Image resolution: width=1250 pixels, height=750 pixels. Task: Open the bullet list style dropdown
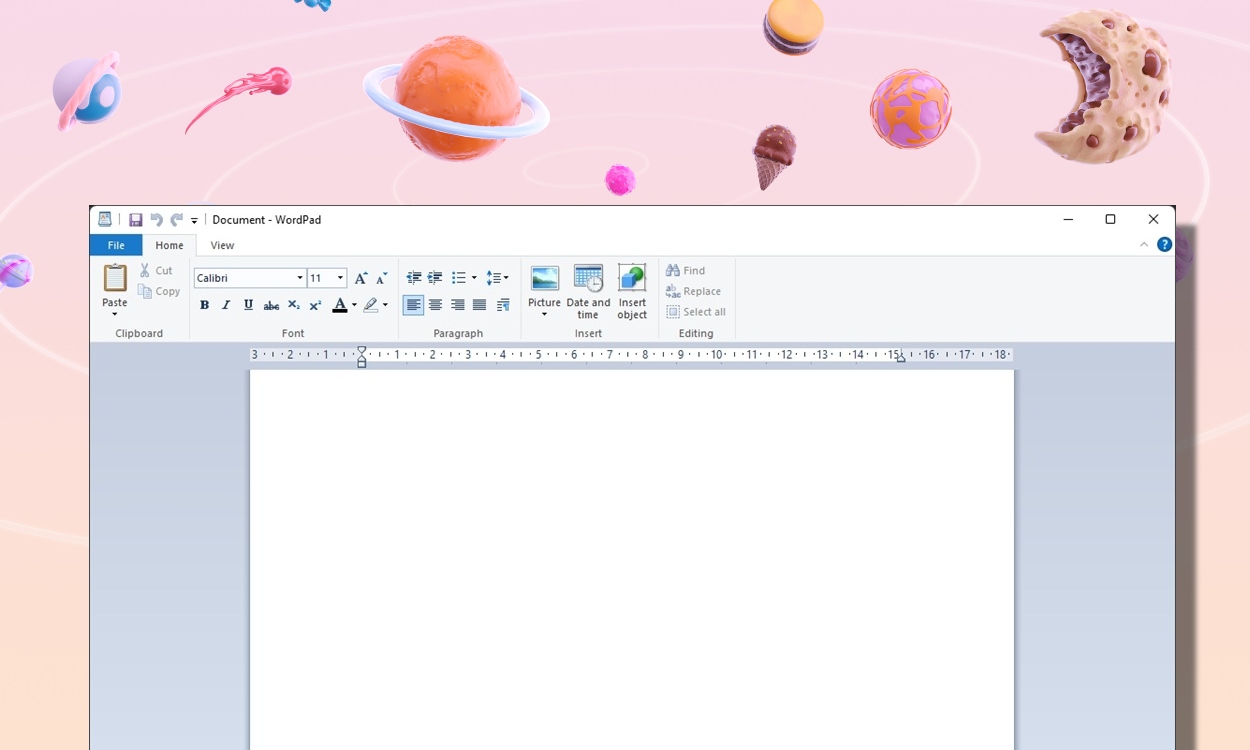click(x=474, y=277)
